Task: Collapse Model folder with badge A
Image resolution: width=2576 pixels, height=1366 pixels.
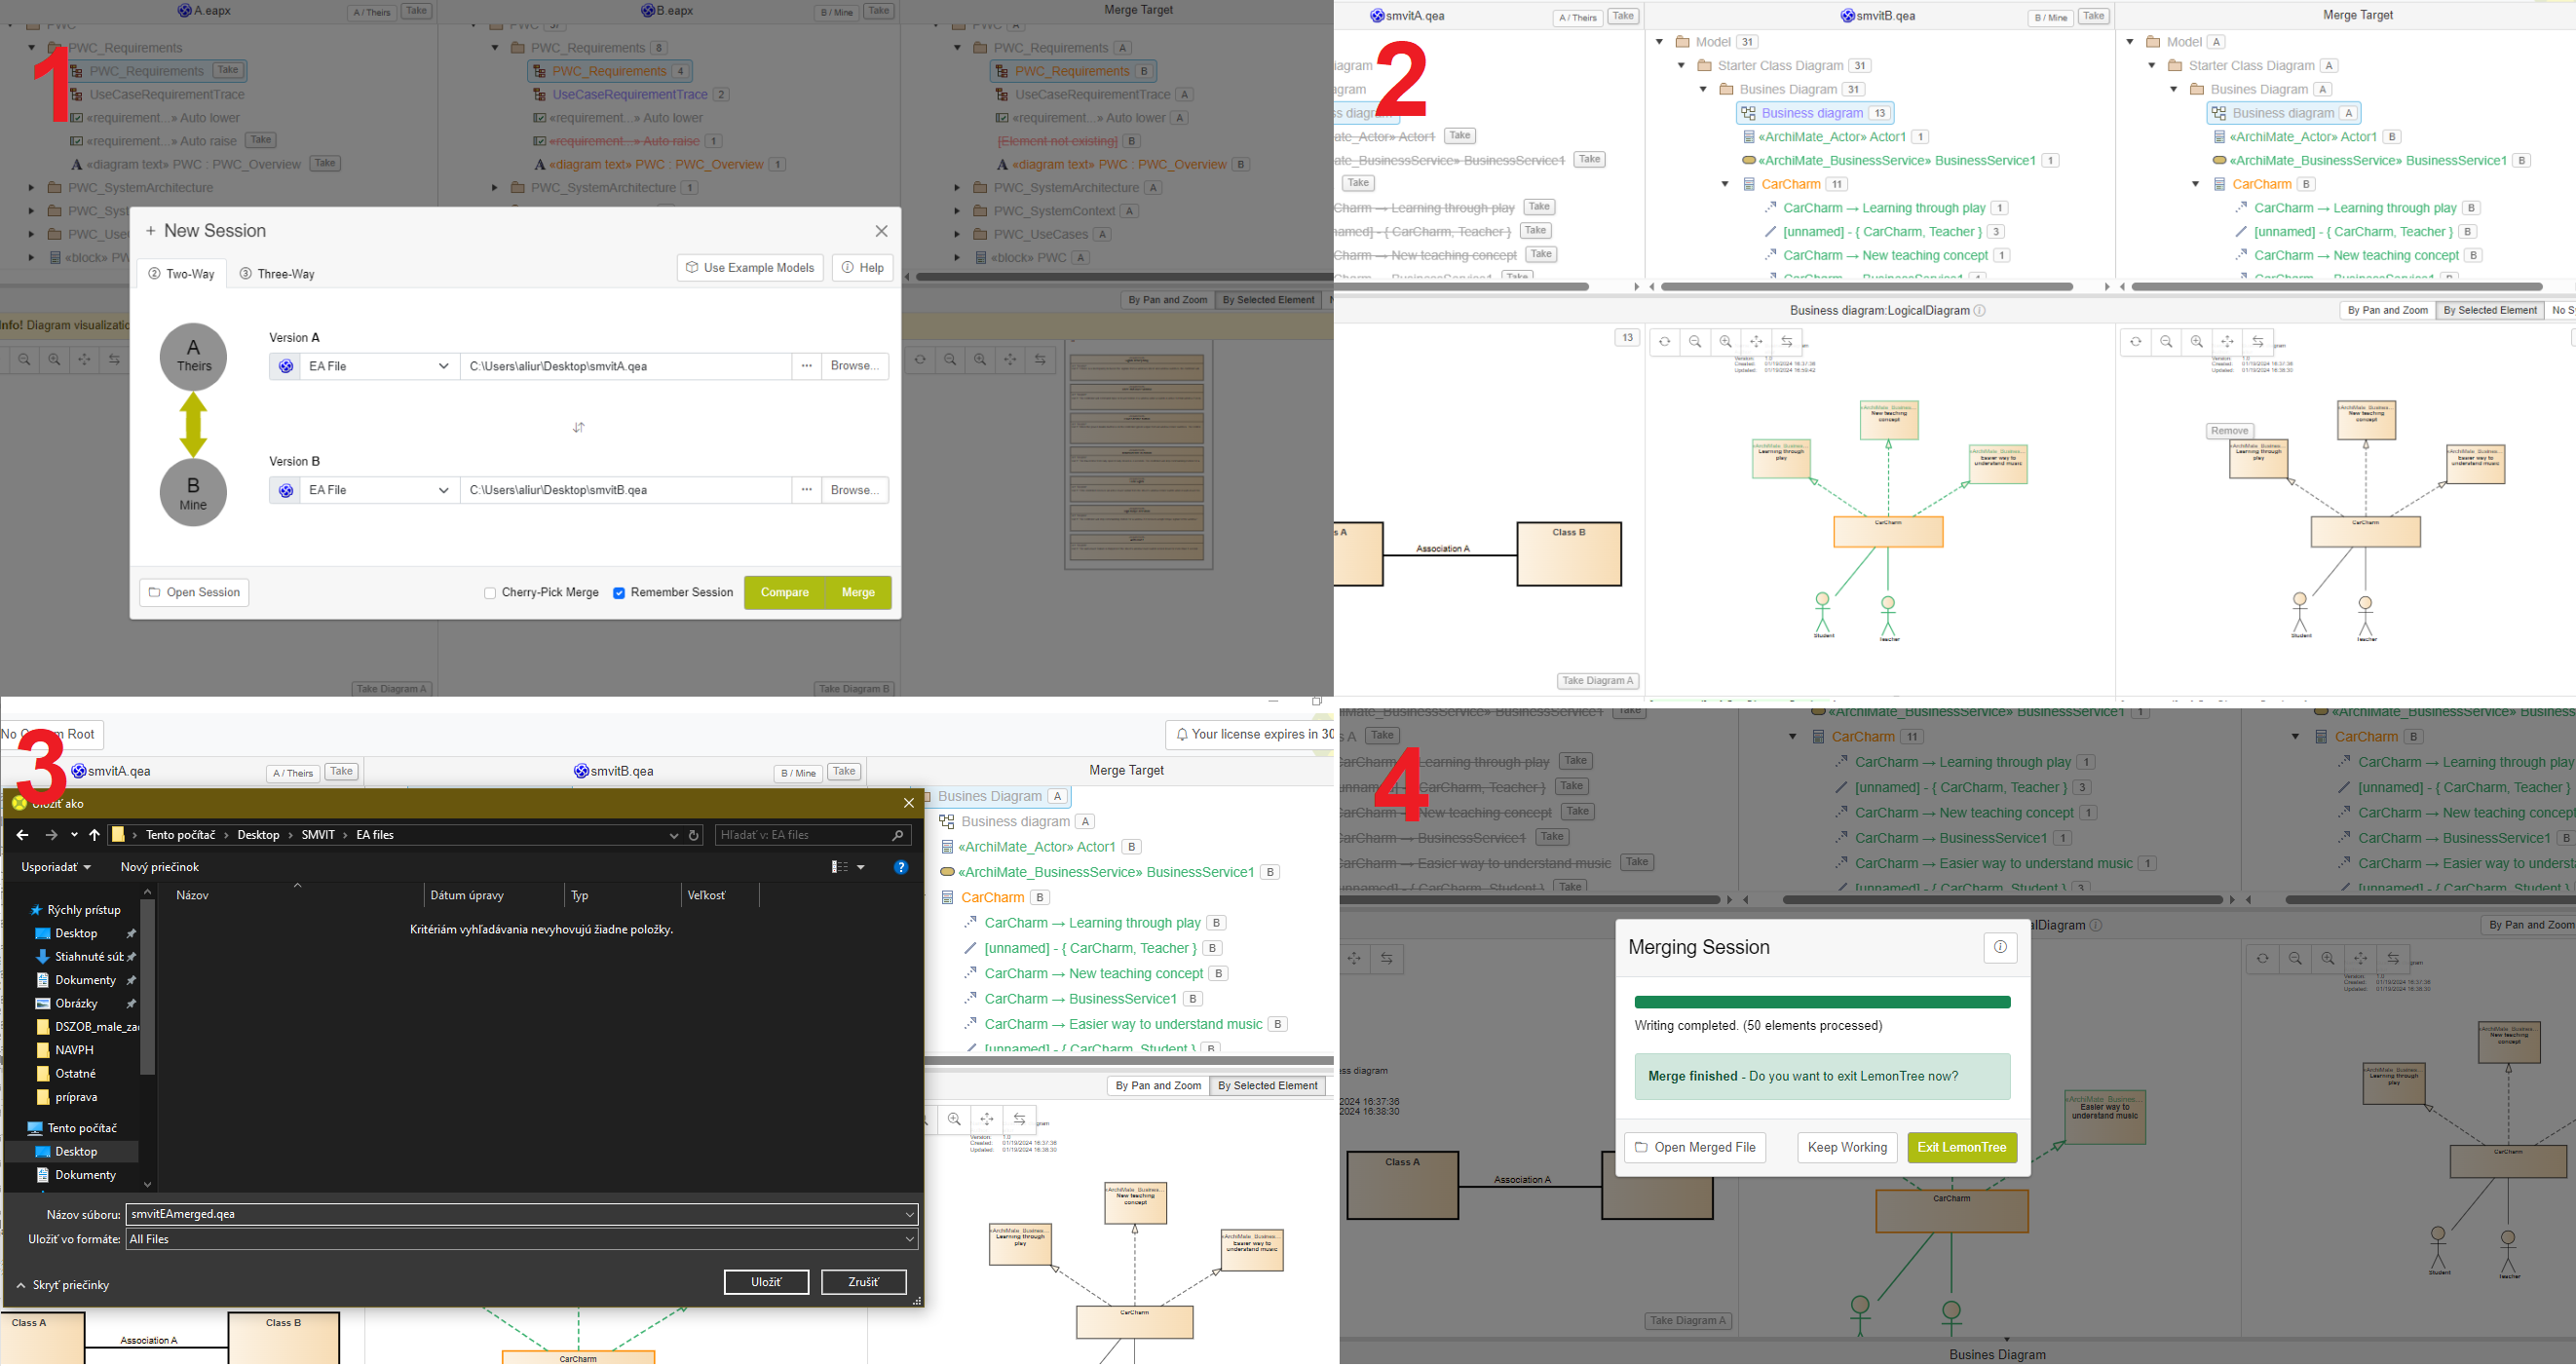Action: coord(2130,42)
